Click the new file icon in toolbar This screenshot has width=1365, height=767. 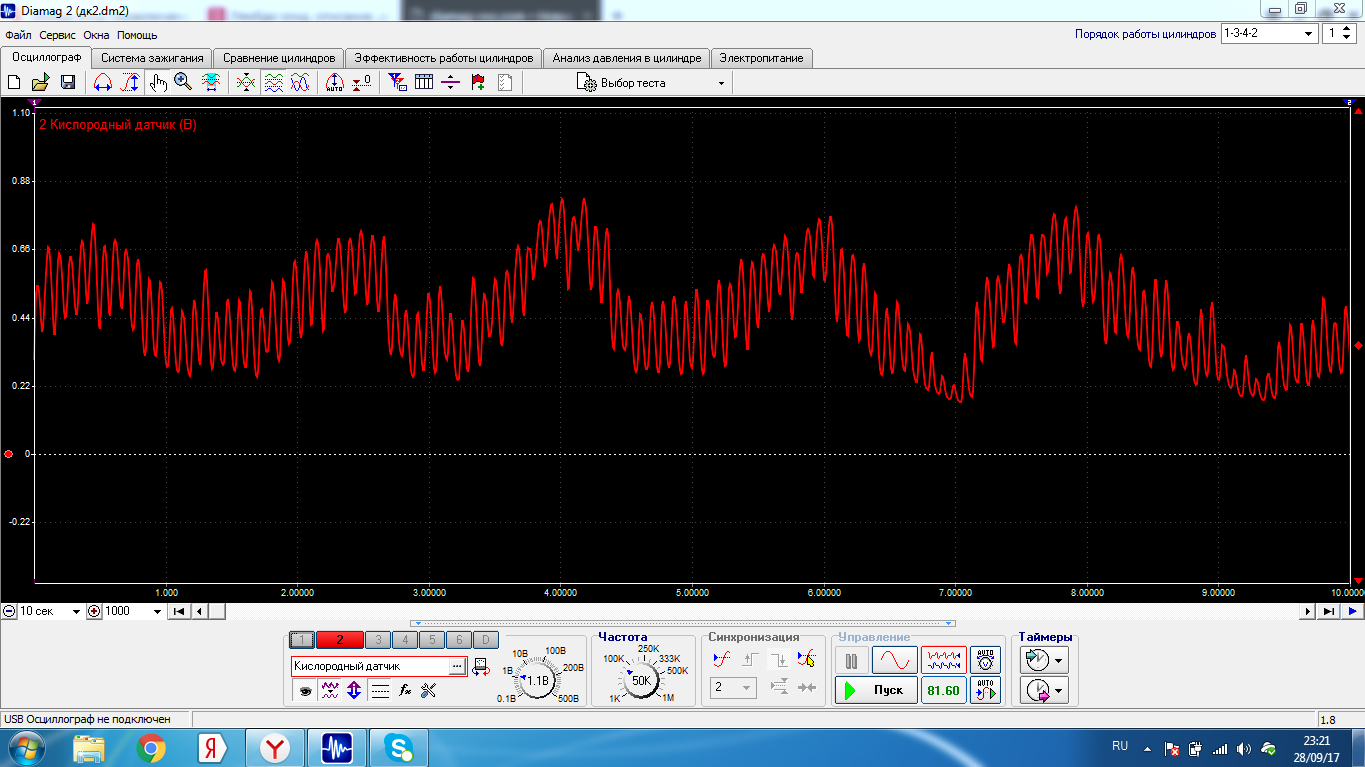[x=14, y=83]
